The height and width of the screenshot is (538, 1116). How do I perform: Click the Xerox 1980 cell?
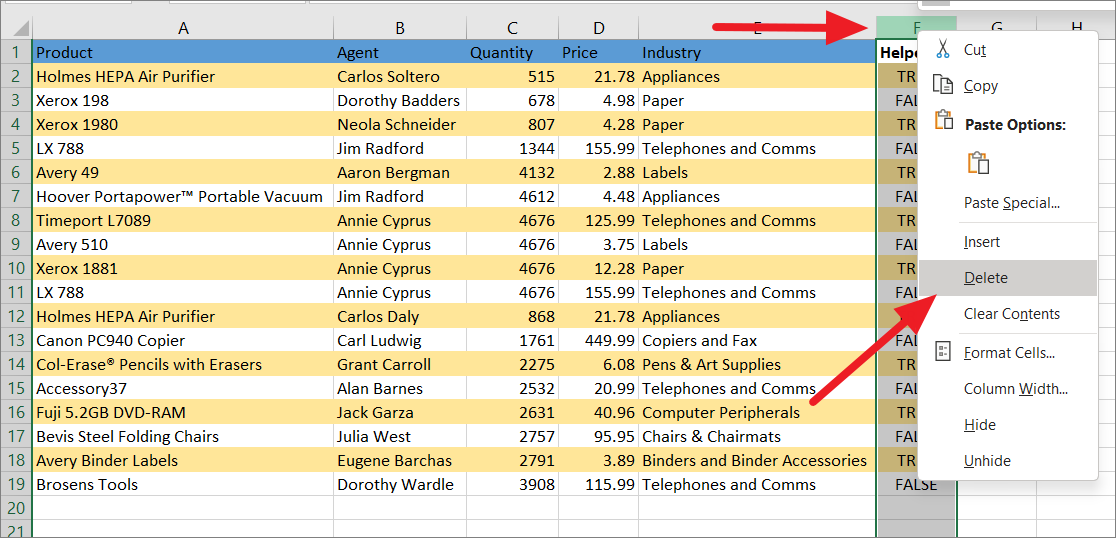click(183, 125)
